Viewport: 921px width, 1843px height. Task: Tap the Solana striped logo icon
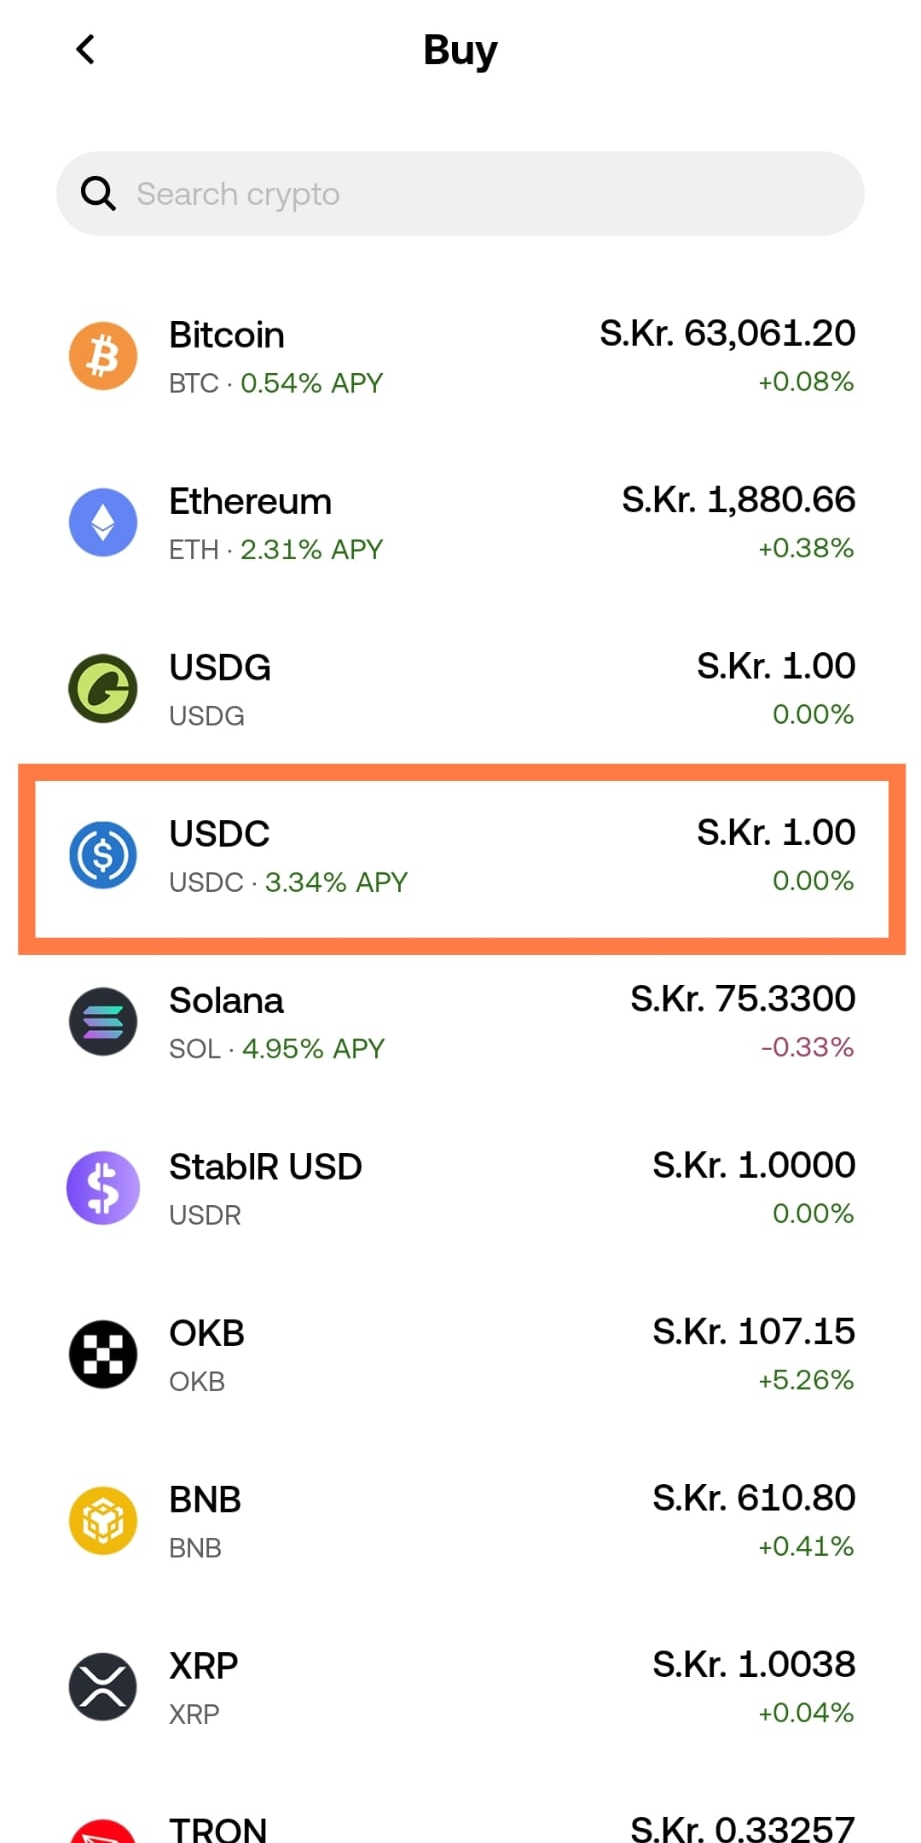(103, 1021)
